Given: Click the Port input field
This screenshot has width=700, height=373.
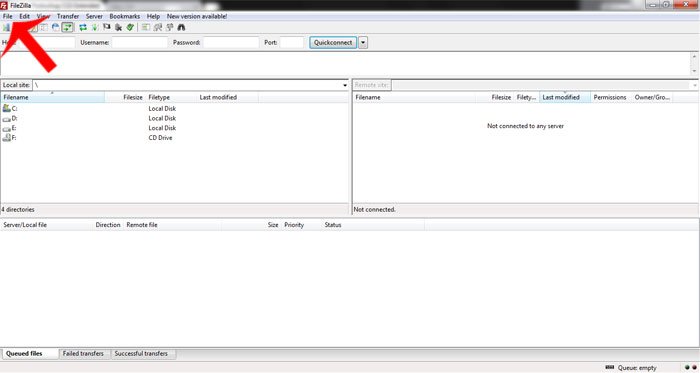Looking at the screenshot, I should click(292, 42).
